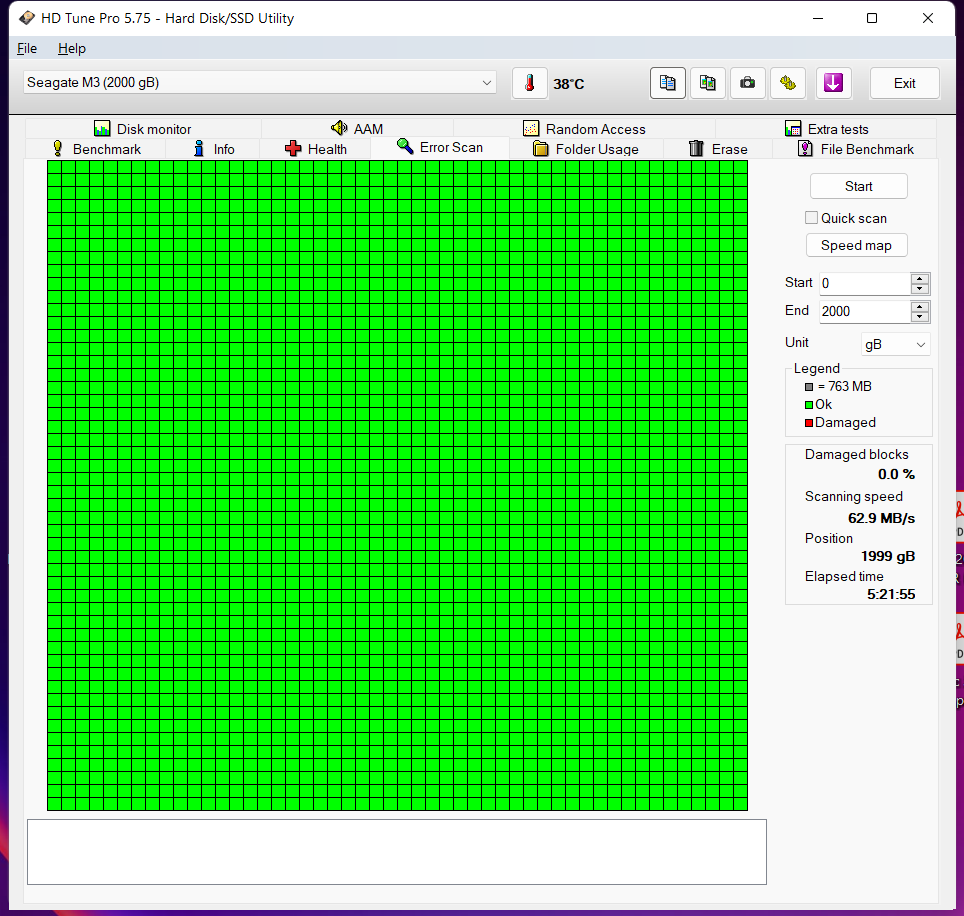This screenshot has height=916, width=964.
Task: Click the End position input field
Action: (865, 311)
